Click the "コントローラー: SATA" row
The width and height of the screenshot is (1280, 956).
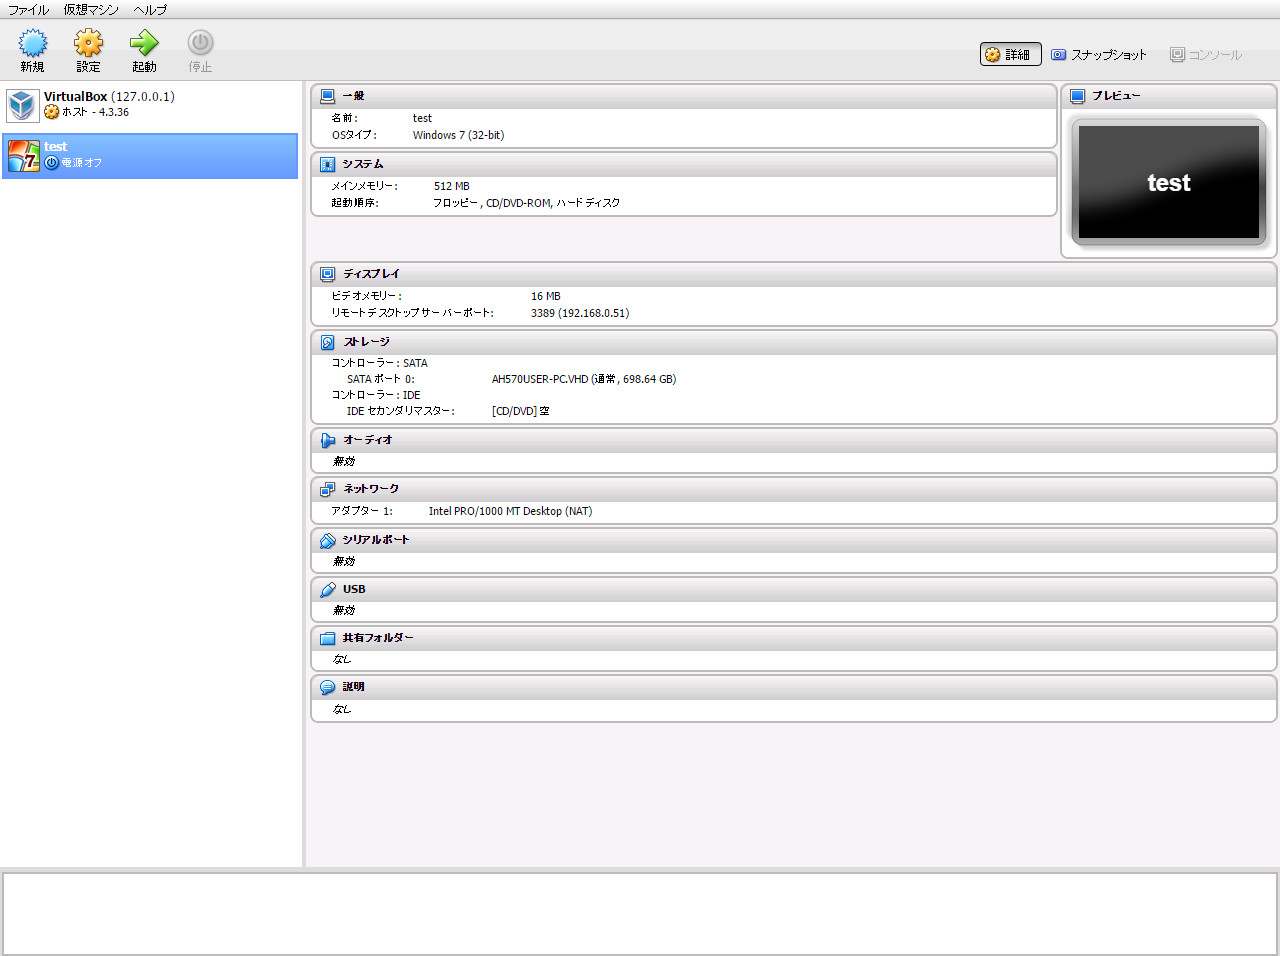[380, 363]
